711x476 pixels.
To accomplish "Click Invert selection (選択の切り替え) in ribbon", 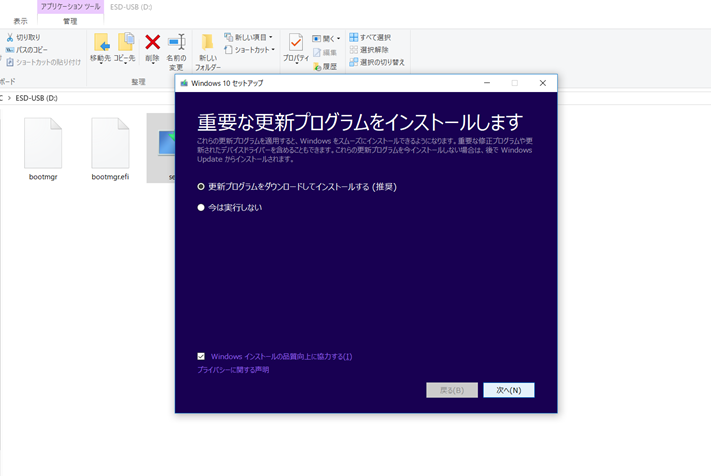I will click(x=377, y=62).
